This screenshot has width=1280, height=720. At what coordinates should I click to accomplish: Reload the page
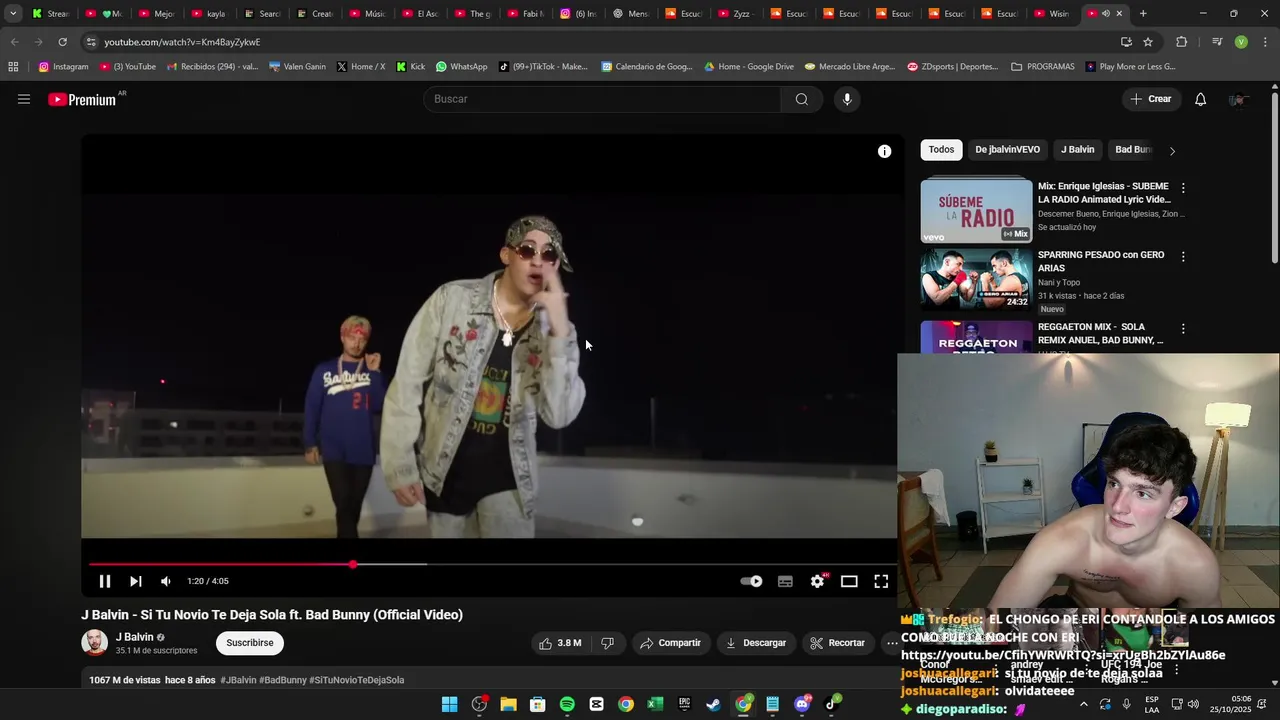point(62,42)
